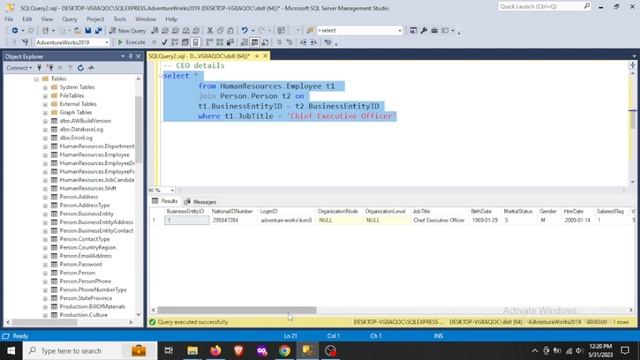Open the File menu
The height and width of the screenshot is (360, 640).
point(9,19)
